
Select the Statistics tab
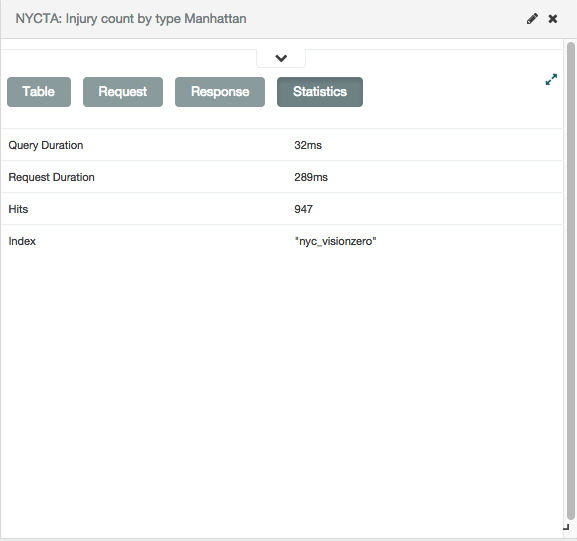click(x=320, y=92)
